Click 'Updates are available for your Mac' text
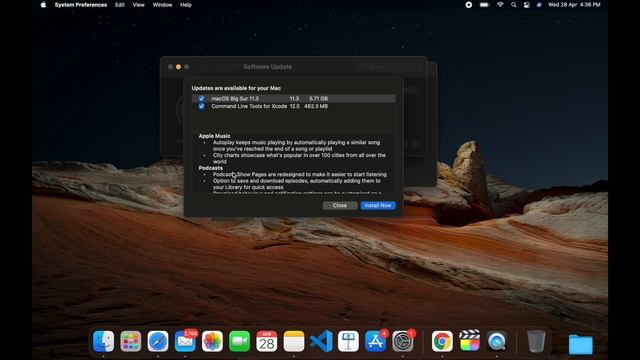Viewport: 640px width, 360px height. [x=236, y=88]
